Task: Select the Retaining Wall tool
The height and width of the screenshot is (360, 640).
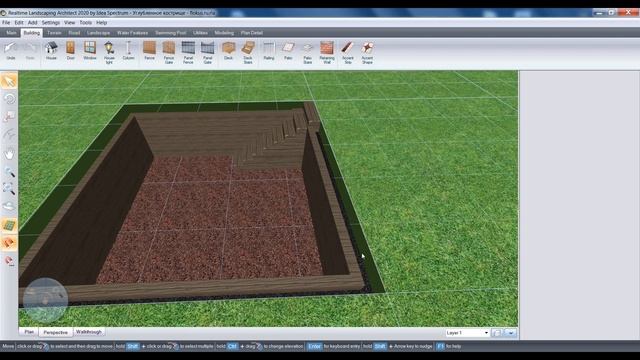Action: pyautogui.click(x=327, y=53)
